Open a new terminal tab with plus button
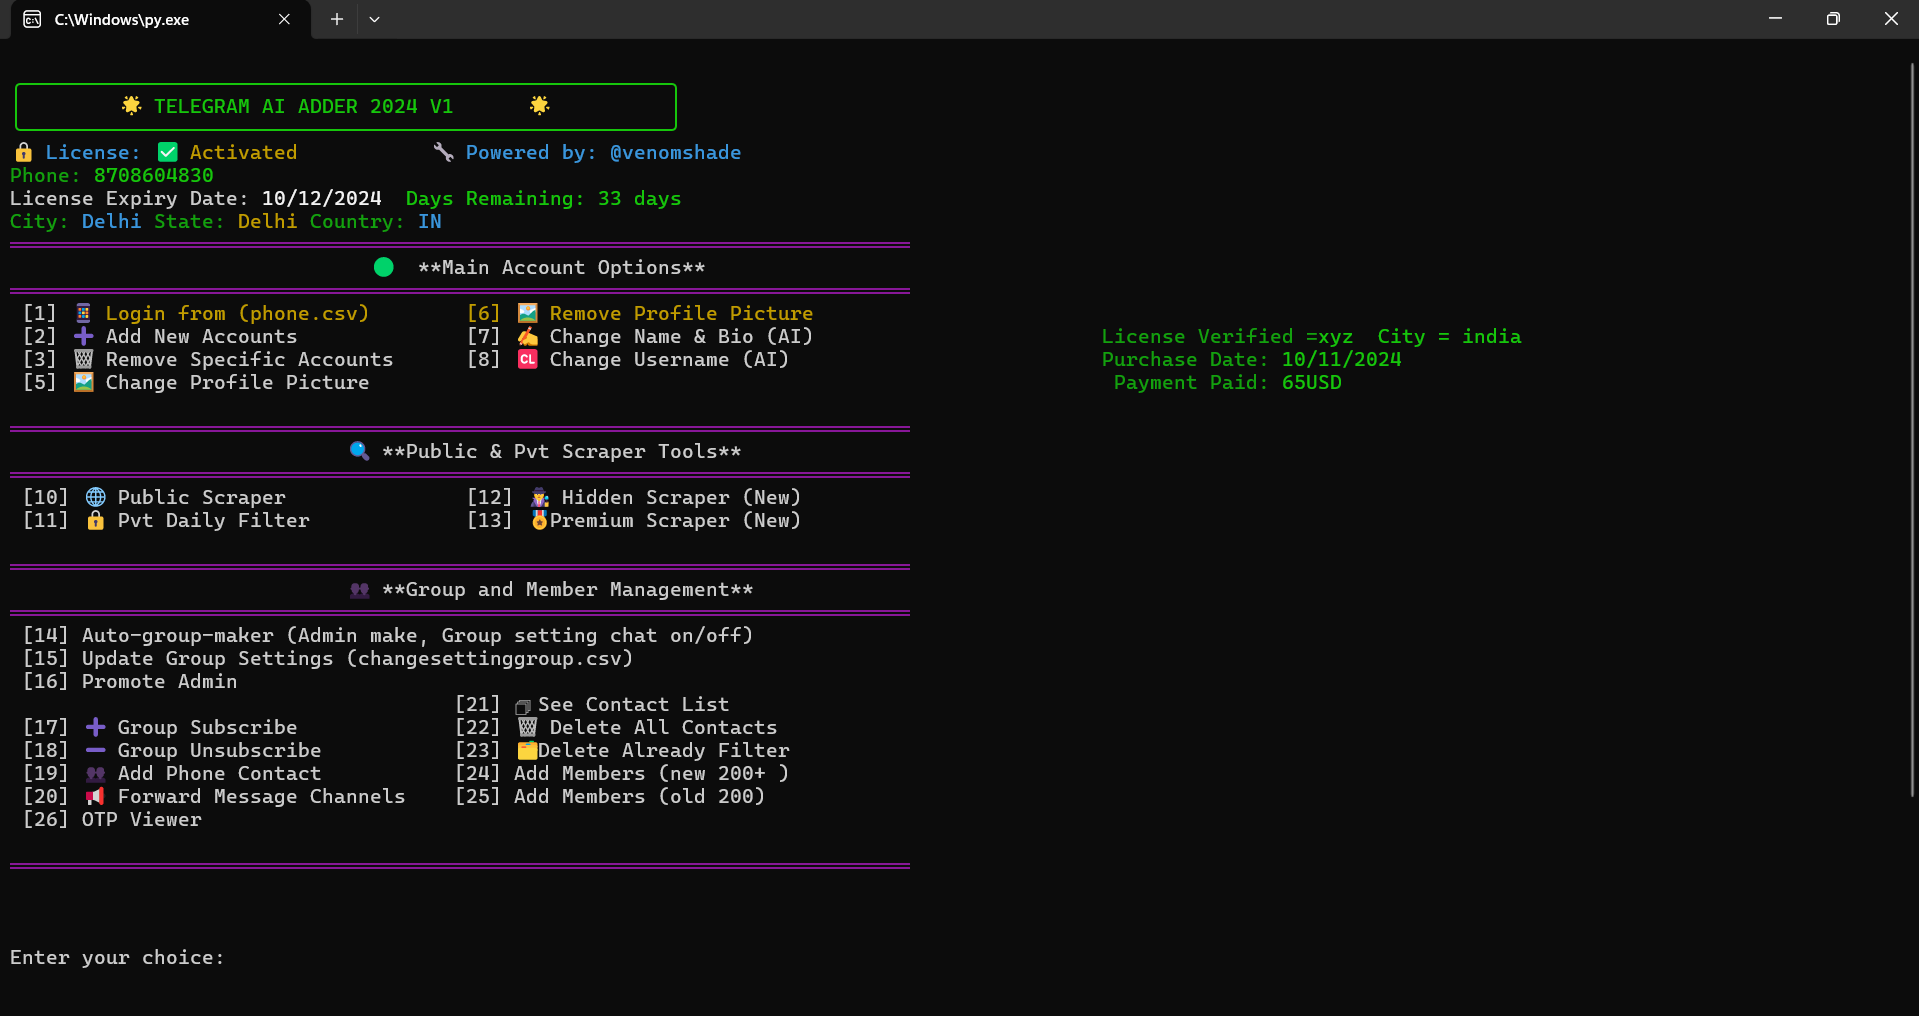 point(337,19)
